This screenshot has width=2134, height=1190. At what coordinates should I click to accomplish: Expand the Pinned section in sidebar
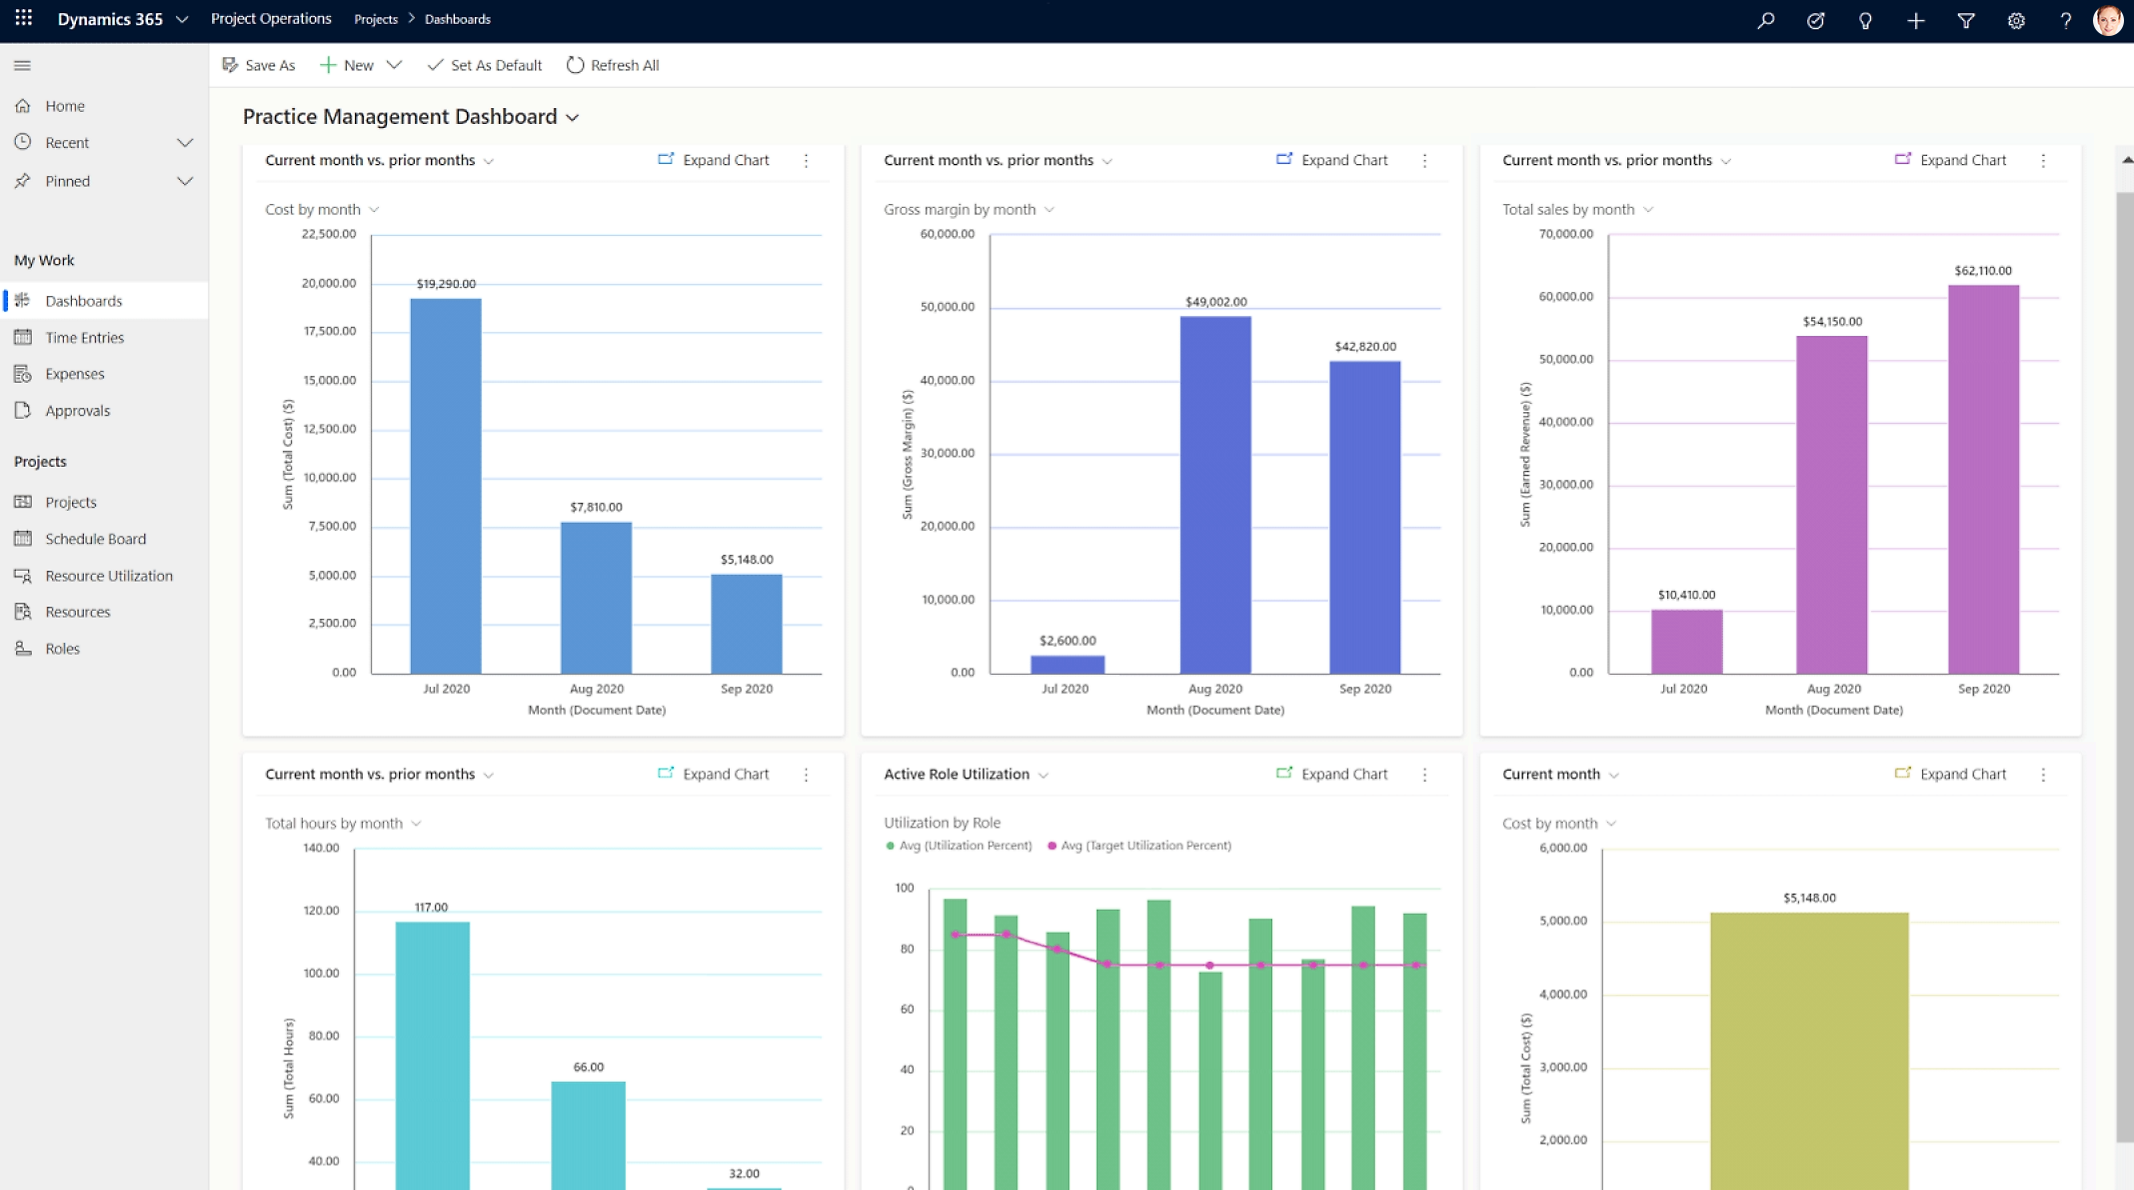(185, 181)
